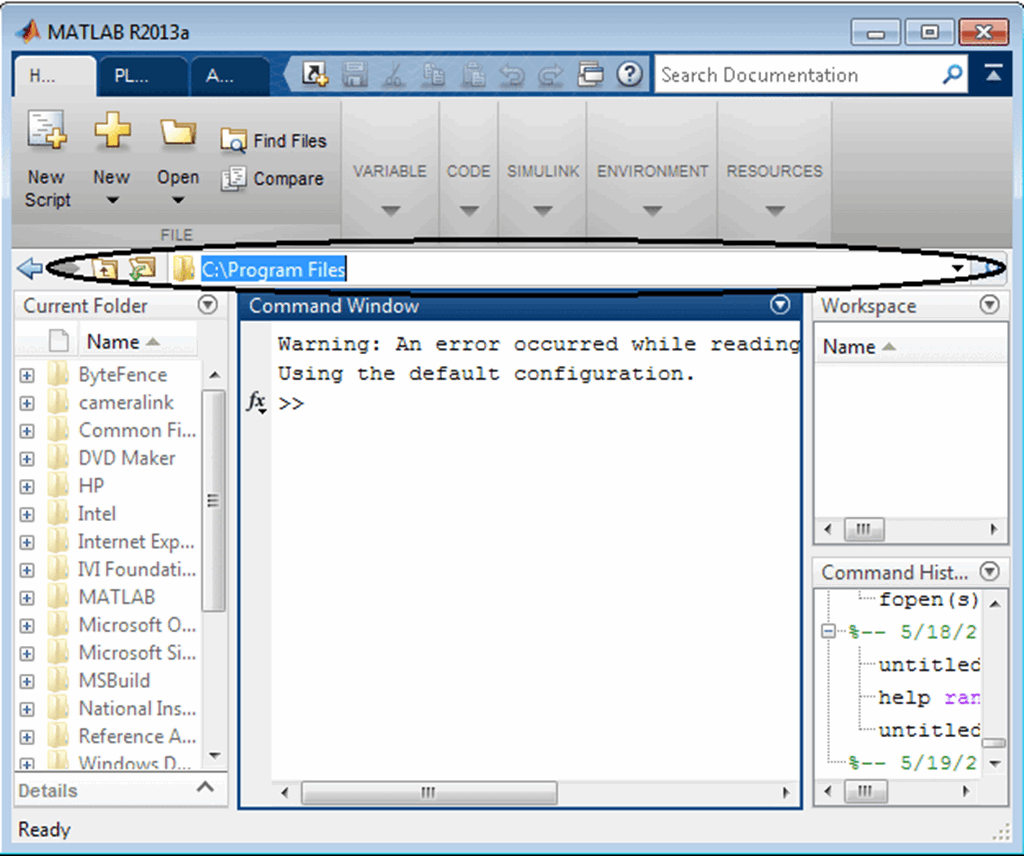Expand the ByteFence folder tree item

[x=26, y=374]
